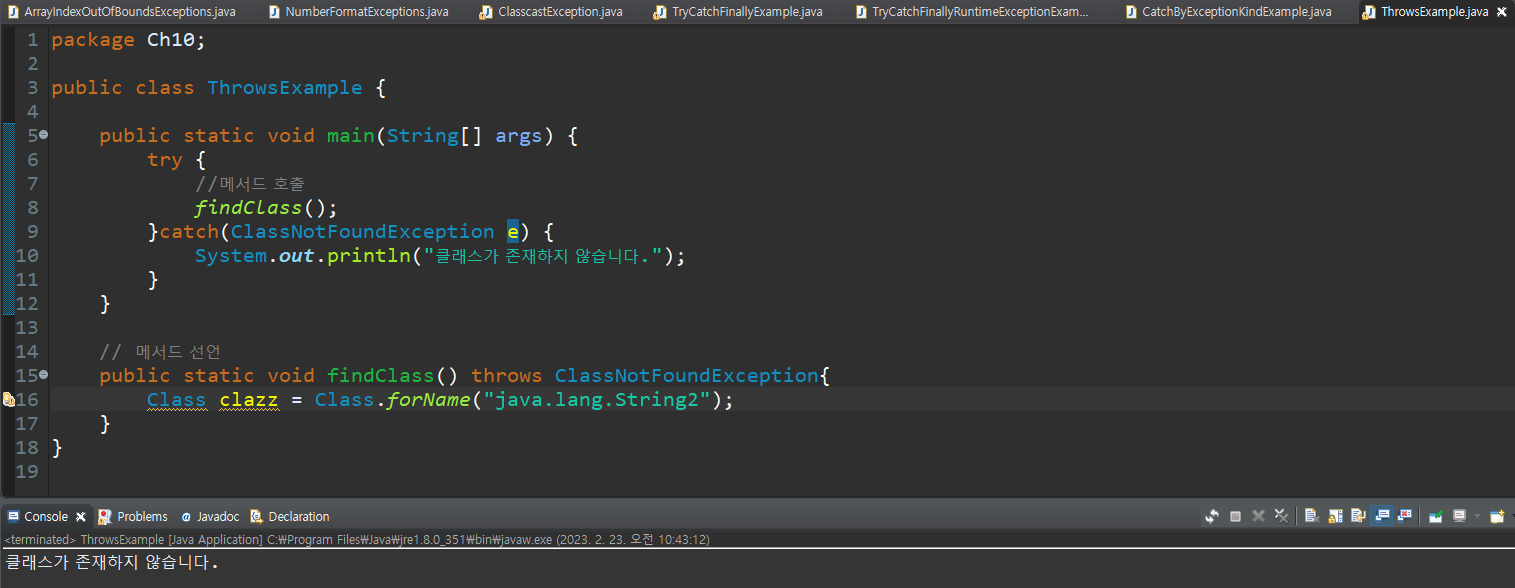1515x588 pixels.
Task: Click the synchronize arrows icon in Console toolbar
Action: (x=1212, y=516)
